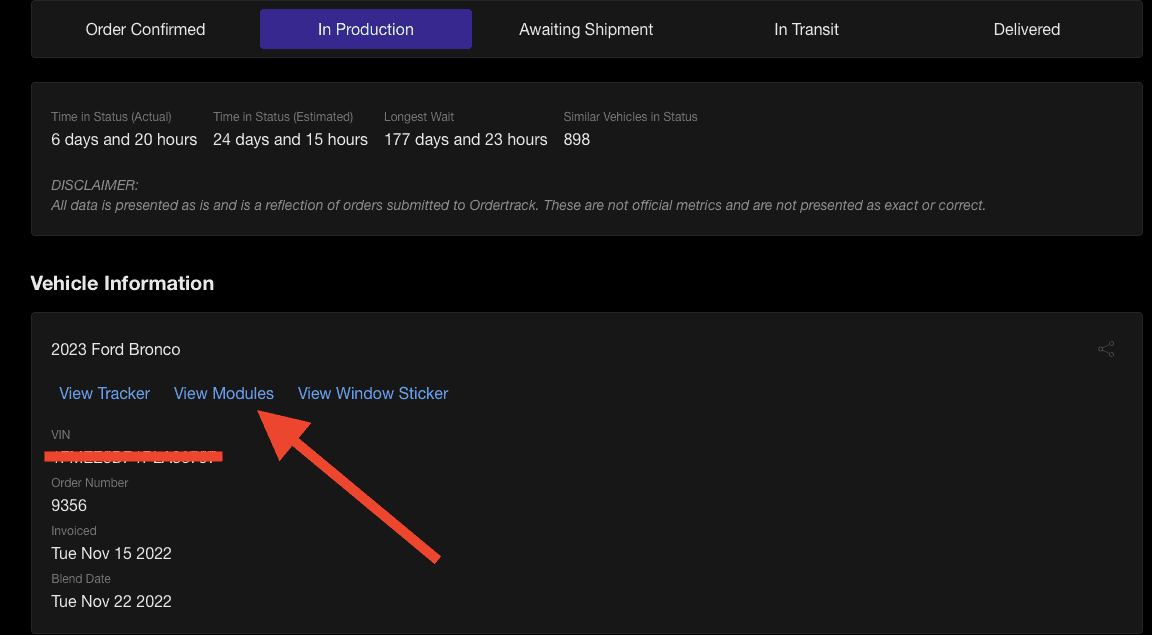Click the Time in Status (Estimated) label

(x=283, y=117)
